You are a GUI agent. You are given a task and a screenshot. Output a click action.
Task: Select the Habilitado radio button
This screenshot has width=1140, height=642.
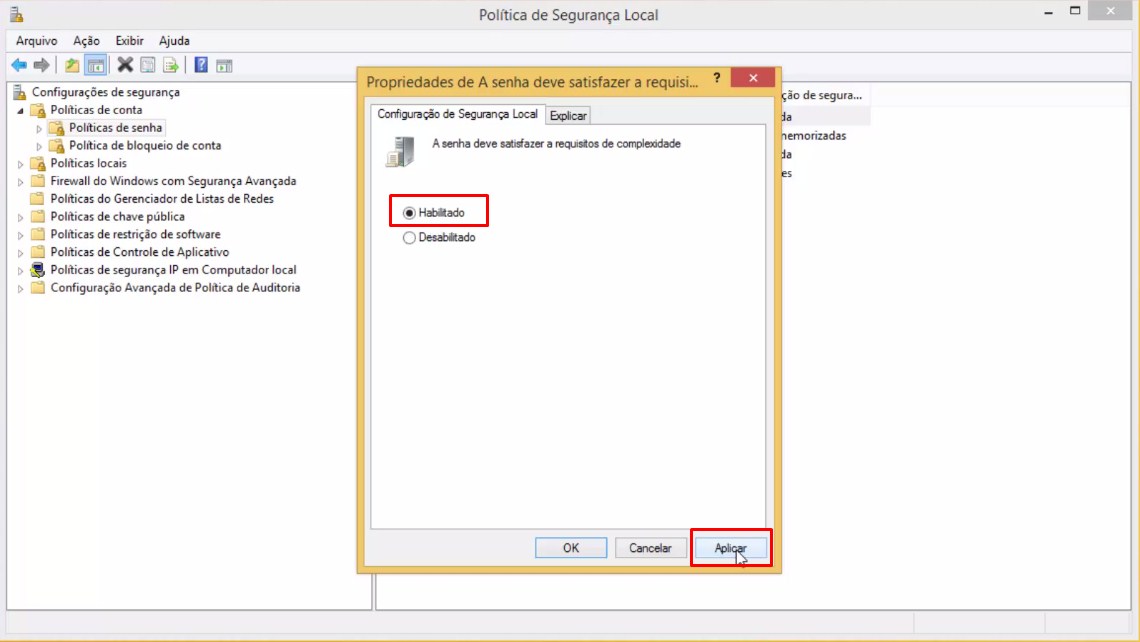pyautogui.click(x=409, y=213)
